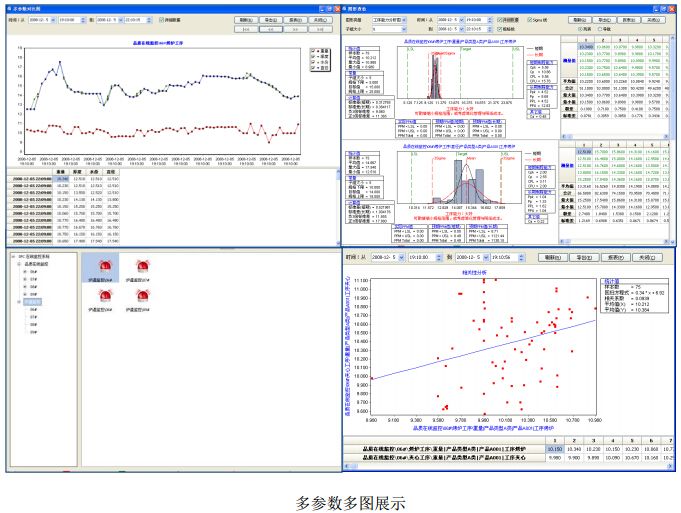This screenshot has width=681, height=513.
Task: Jump to first page in 多参数对比图 window
Action: (243, 30)
